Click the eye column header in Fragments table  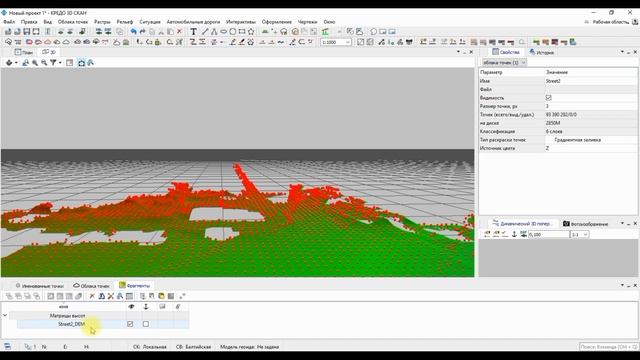pyautogui.click(x=131, y=307)
